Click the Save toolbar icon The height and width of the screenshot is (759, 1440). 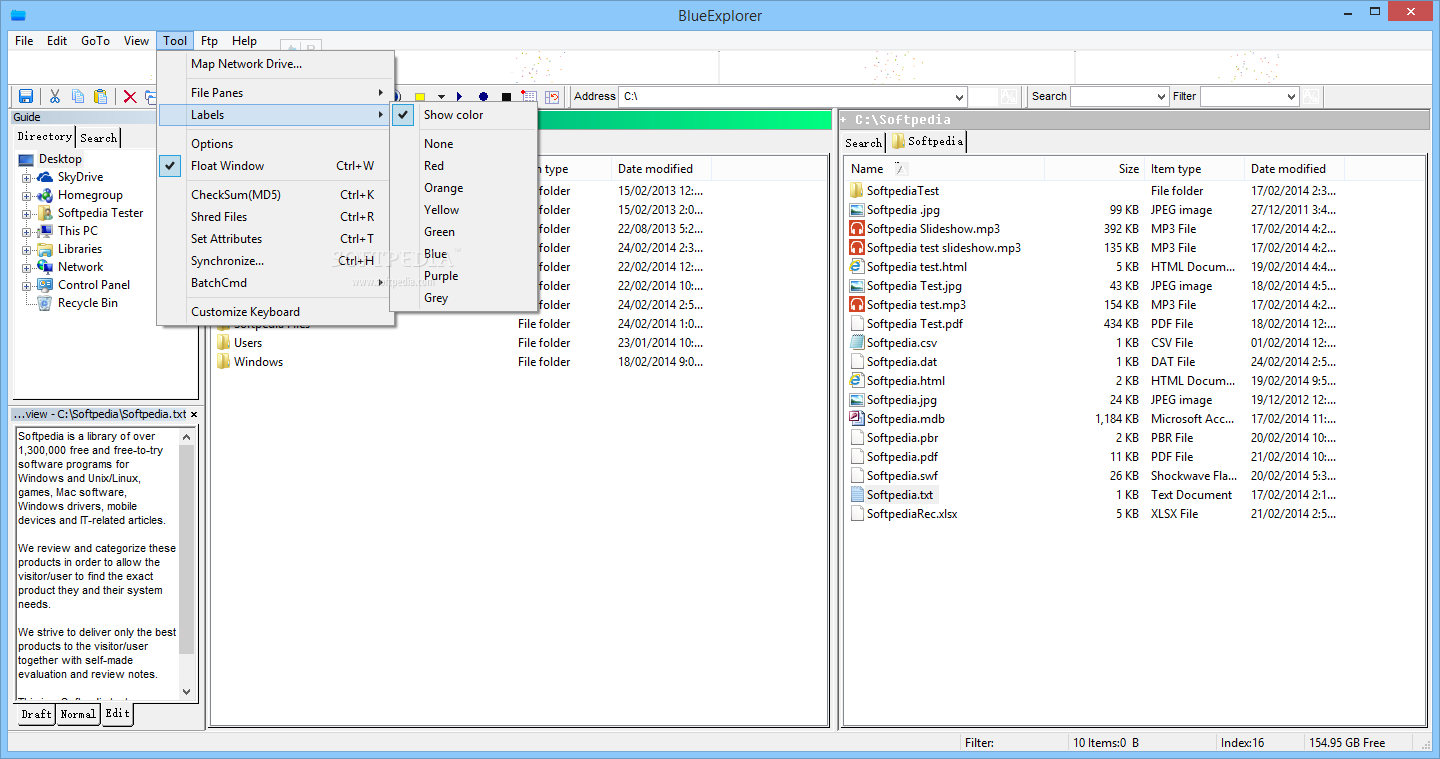click(26, 96)
